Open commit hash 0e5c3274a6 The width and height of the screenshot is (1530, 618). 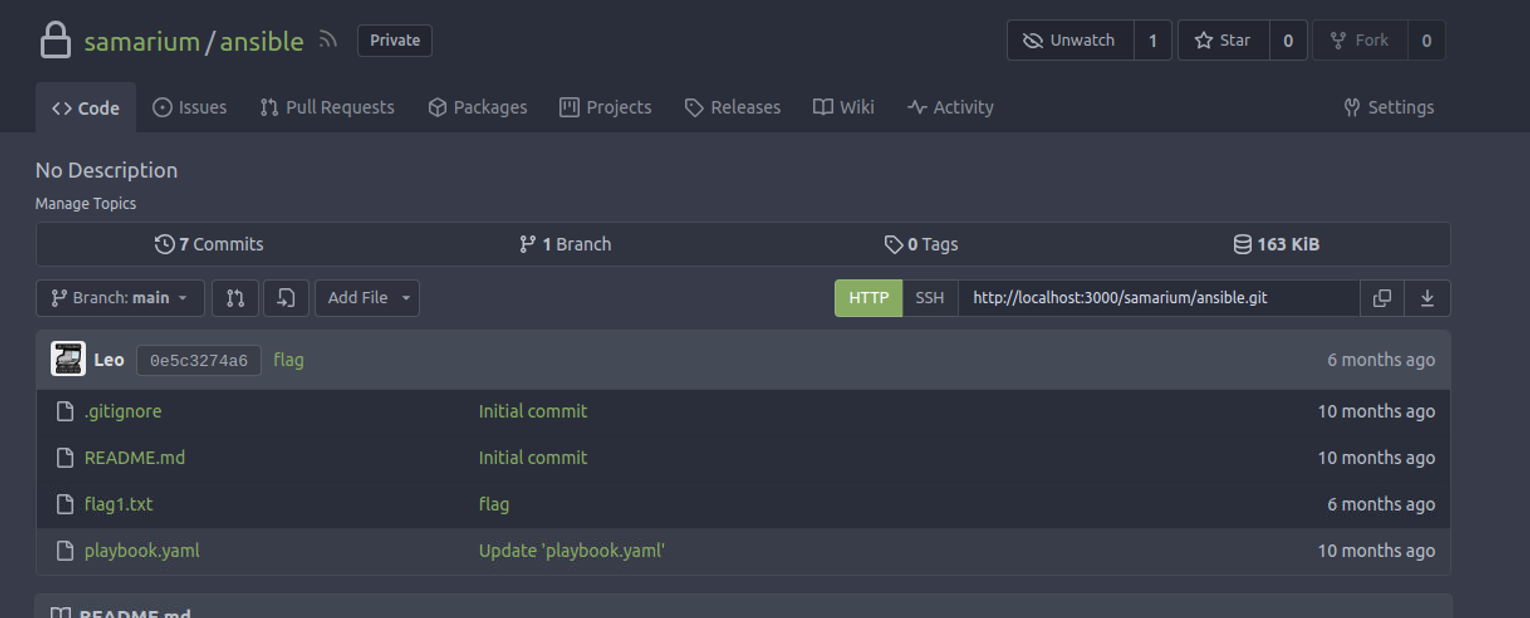pos(198,360)
